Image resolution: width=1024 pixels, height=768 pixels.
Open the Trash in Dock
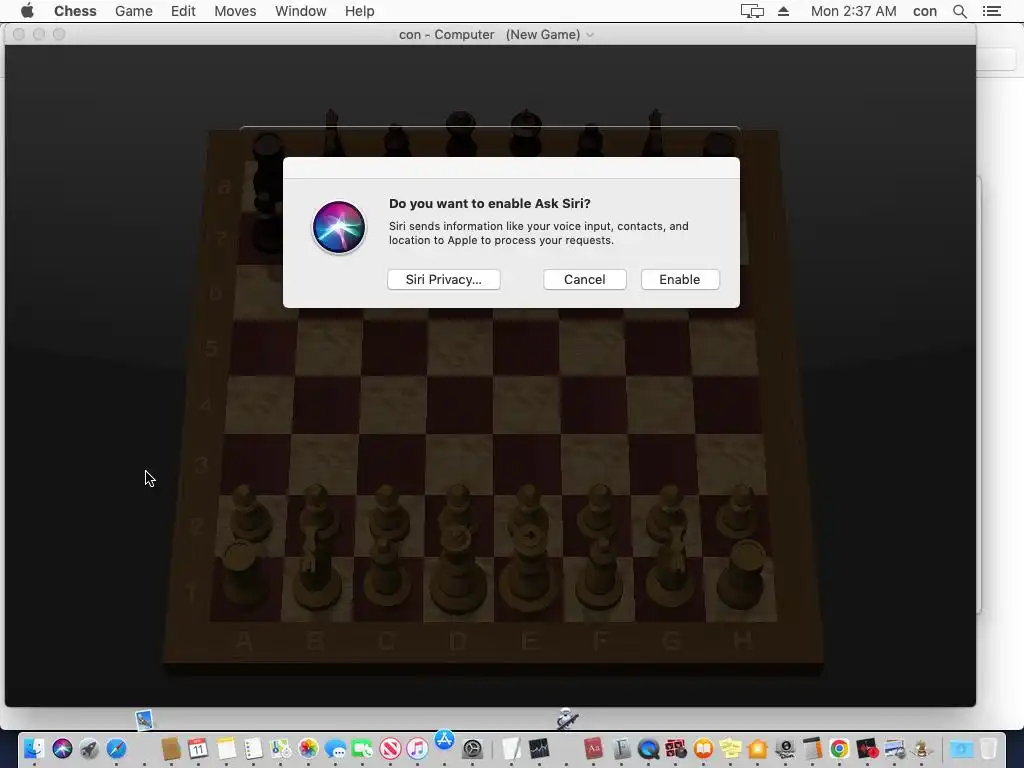pos(989,748)
